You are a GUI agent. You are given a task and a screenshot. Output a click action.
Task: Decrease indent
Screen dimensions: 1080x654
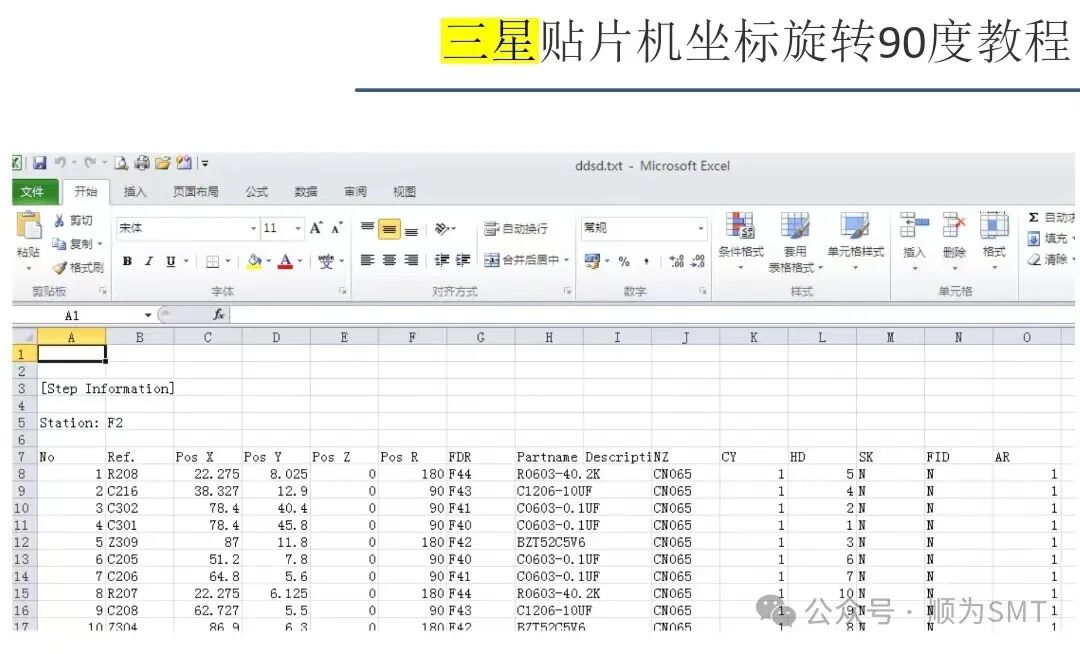[442, 260]
